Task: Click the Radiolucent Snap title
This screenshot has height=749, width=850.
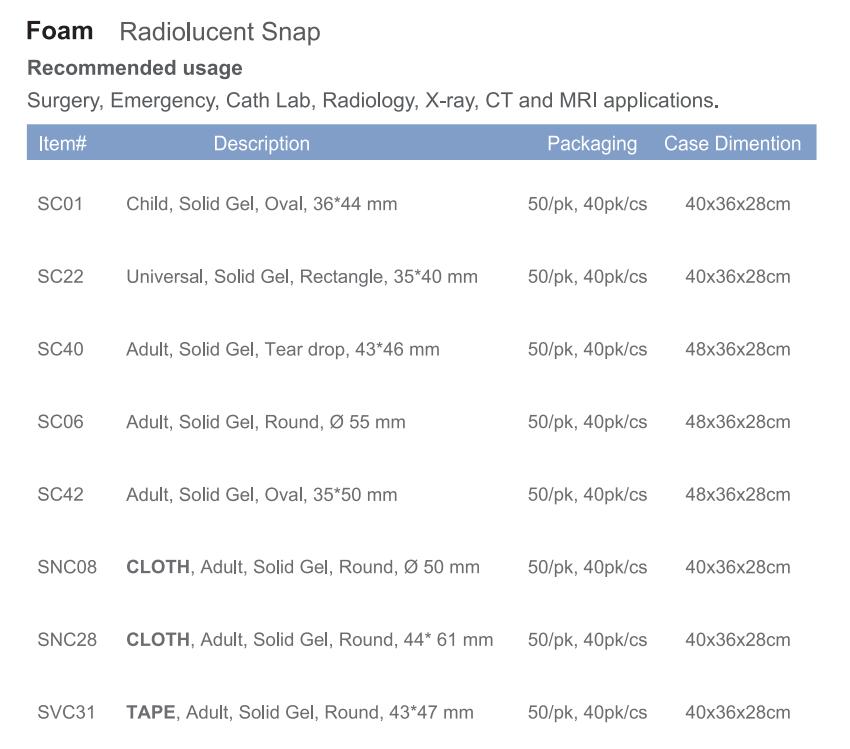Action: point(220,32)
